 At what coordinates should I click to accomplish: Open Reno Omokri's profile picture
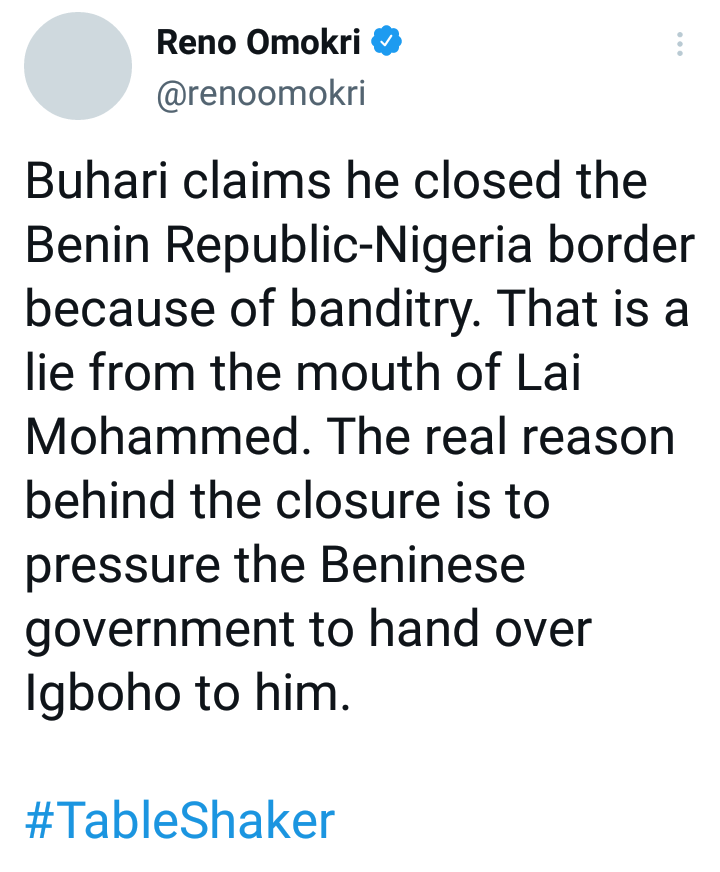point(78,66)
